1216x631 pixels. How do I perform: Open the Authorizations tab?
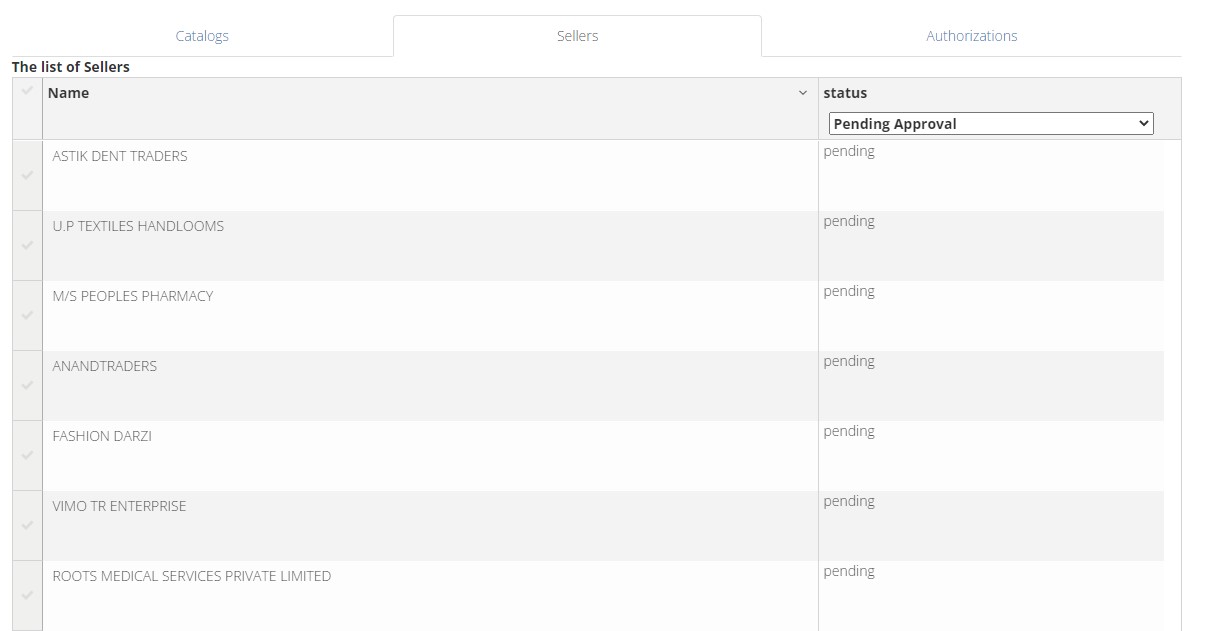point(971,35)
